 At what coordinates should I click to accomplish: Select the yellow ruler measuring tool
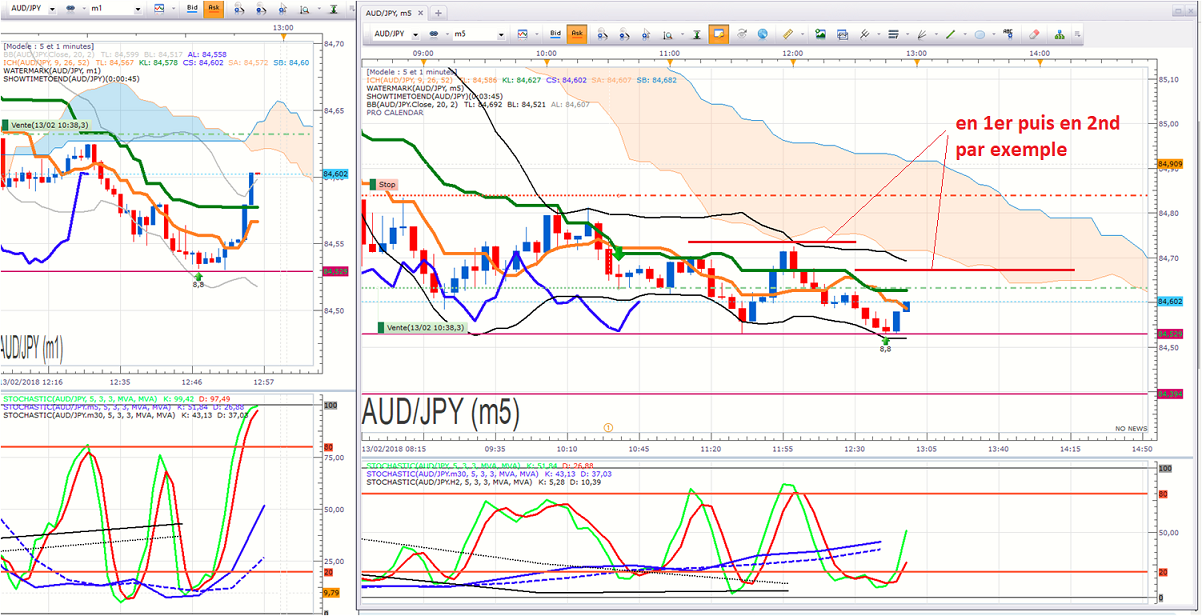[x=788, y=34]
